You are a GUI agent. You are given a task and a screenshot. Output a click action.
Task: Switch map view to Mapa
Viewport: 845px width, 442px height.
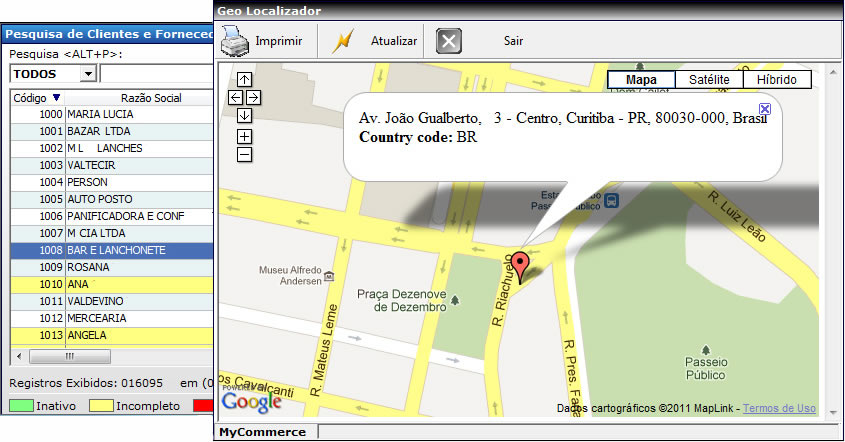(641, 80)
